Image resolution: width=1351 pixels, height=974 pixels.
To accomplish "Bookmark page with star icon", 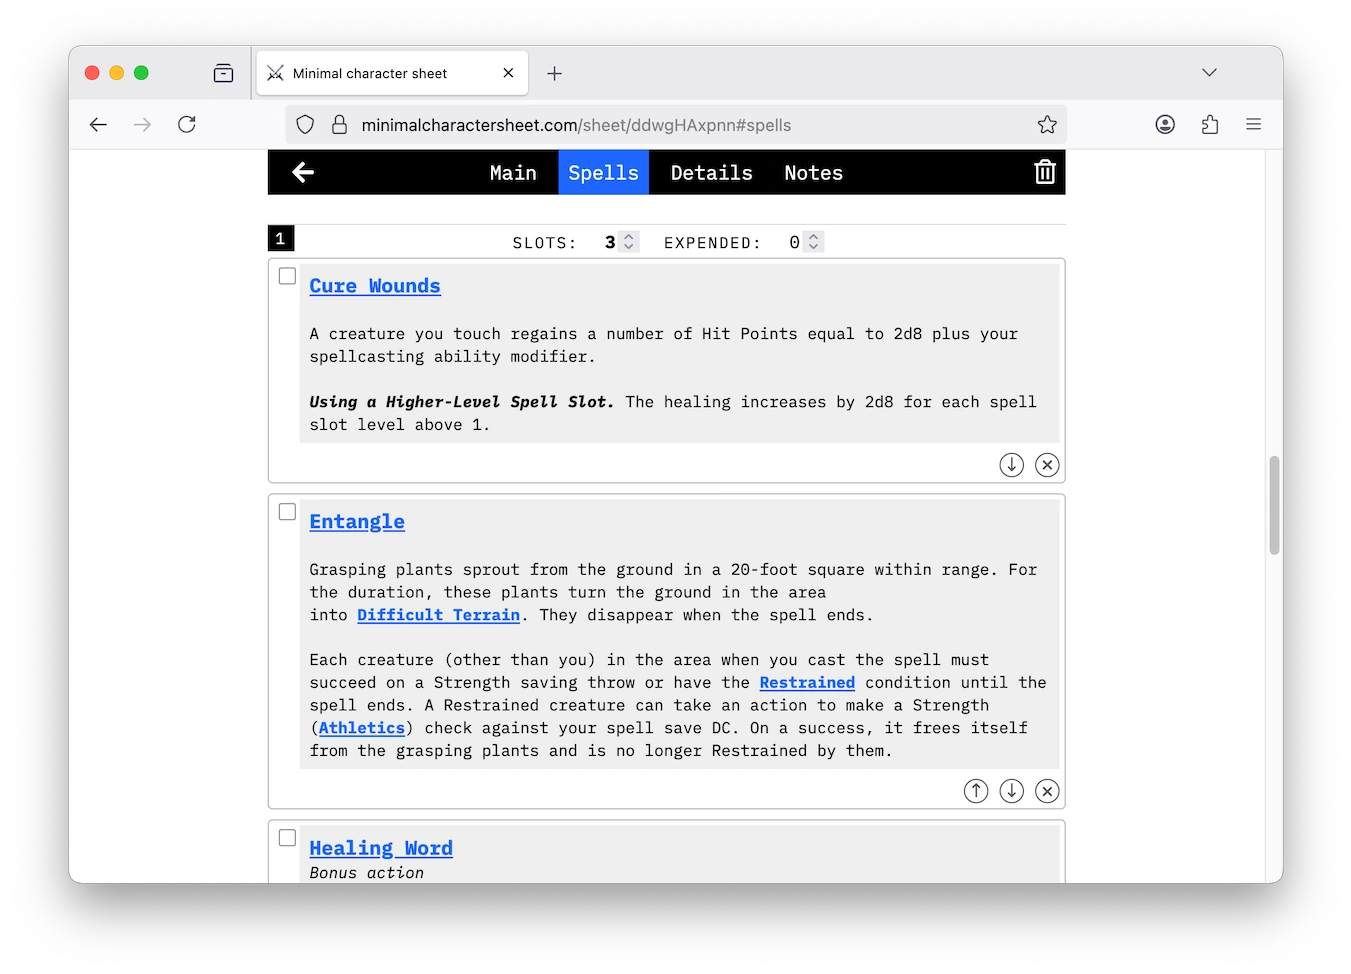I will pyautogui.click(x=1047, y=125).
